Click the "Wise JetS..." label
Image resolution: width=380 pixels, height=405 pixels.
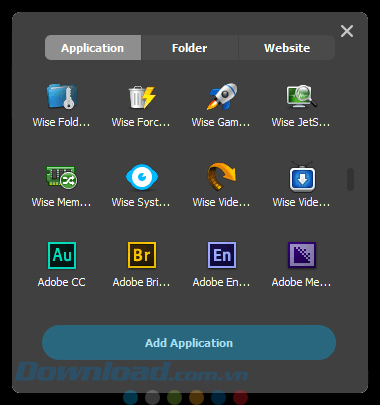(x=301, y=122)
